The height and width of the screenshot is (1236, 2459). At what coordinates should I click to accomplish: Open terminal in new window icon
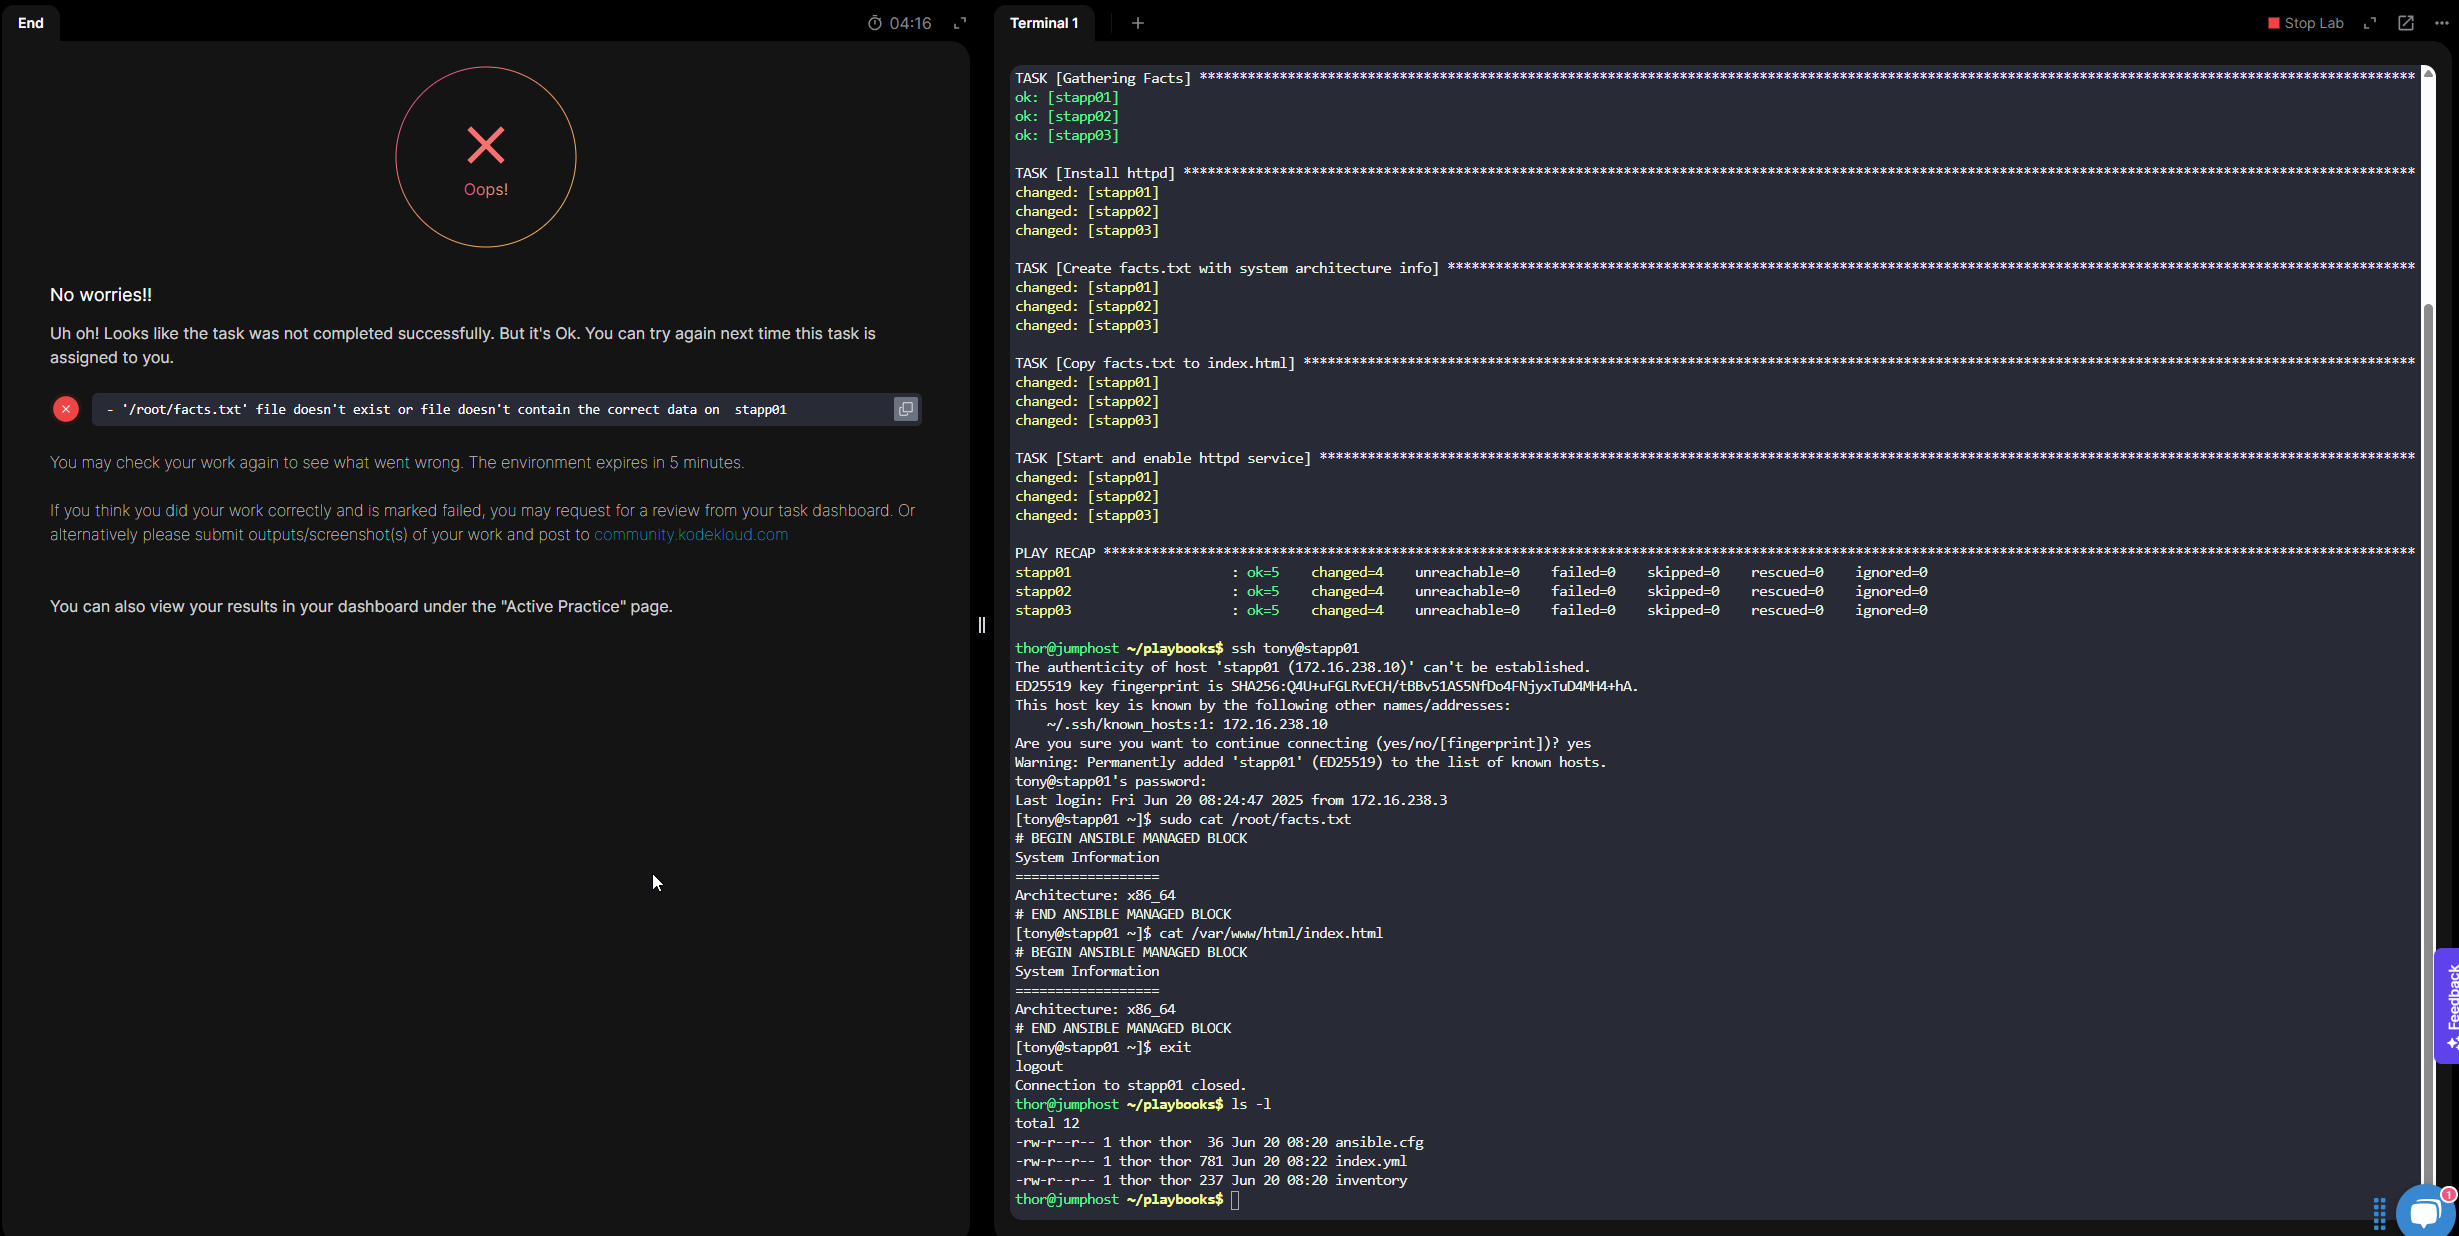click(x=2406, y=23)
